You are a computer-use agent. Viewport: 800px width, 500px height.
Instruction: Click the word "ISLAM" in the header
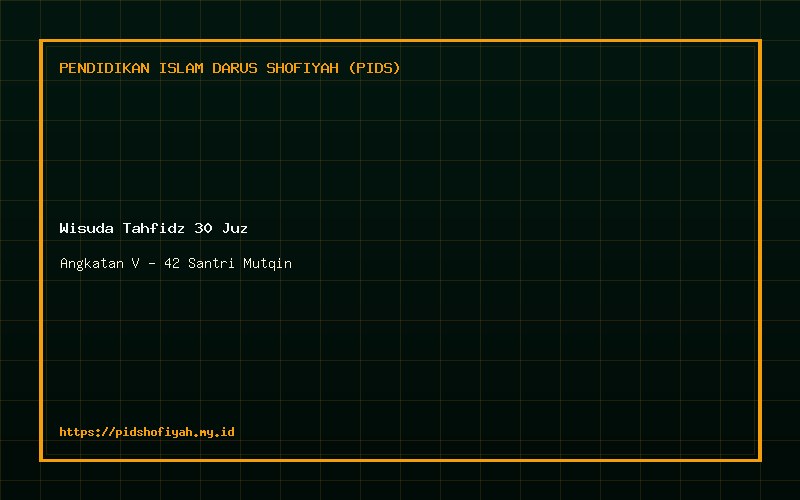point(181,68)
